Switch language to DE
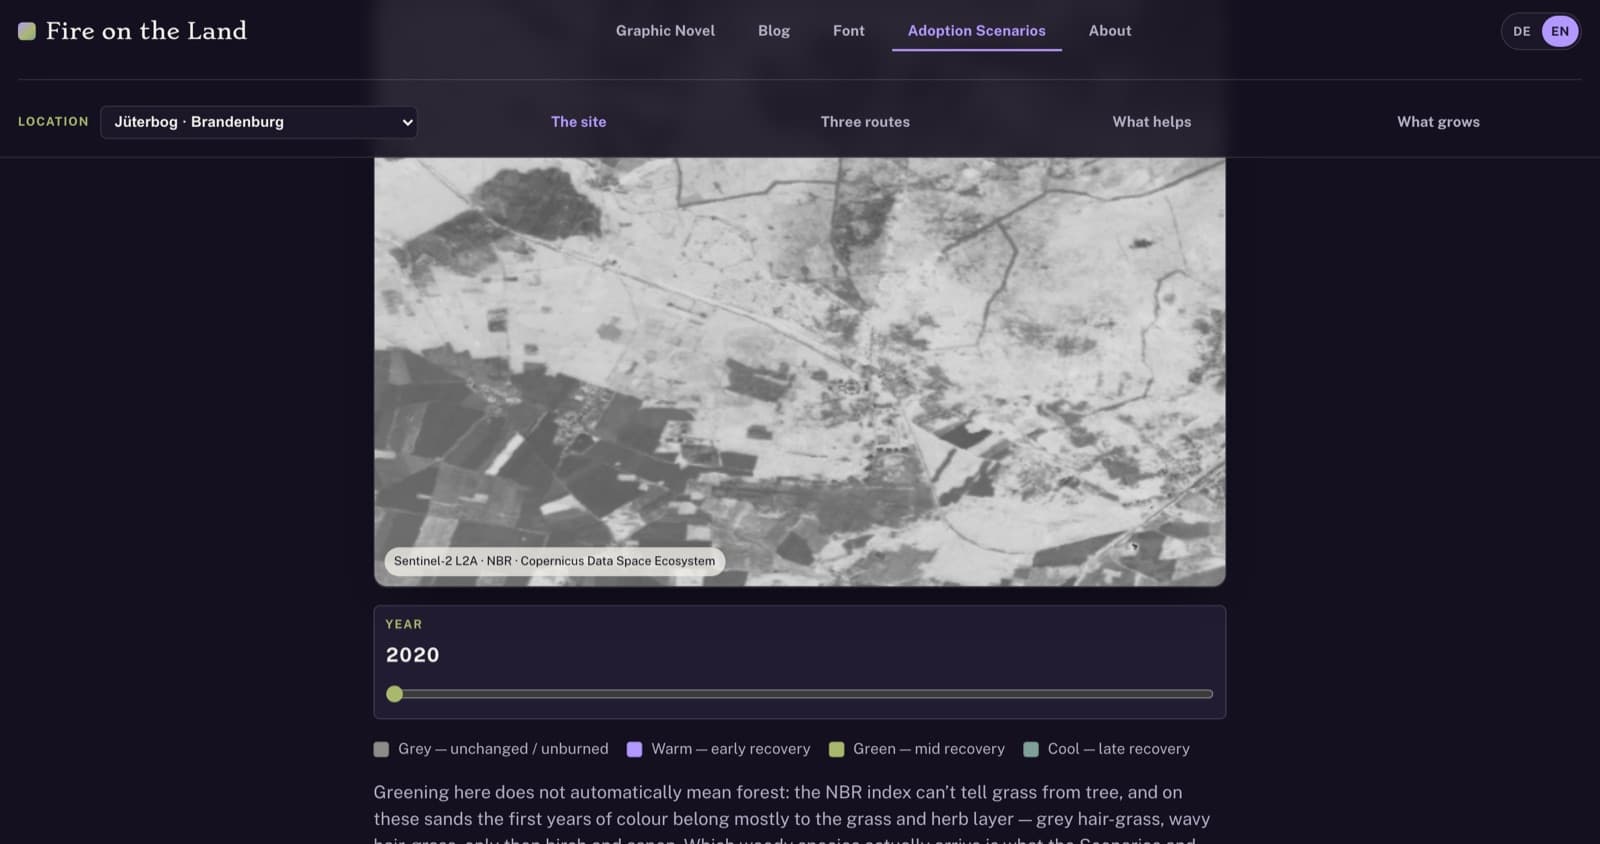Viewport: 1600px width, 844px height. tap(1522, 31)
